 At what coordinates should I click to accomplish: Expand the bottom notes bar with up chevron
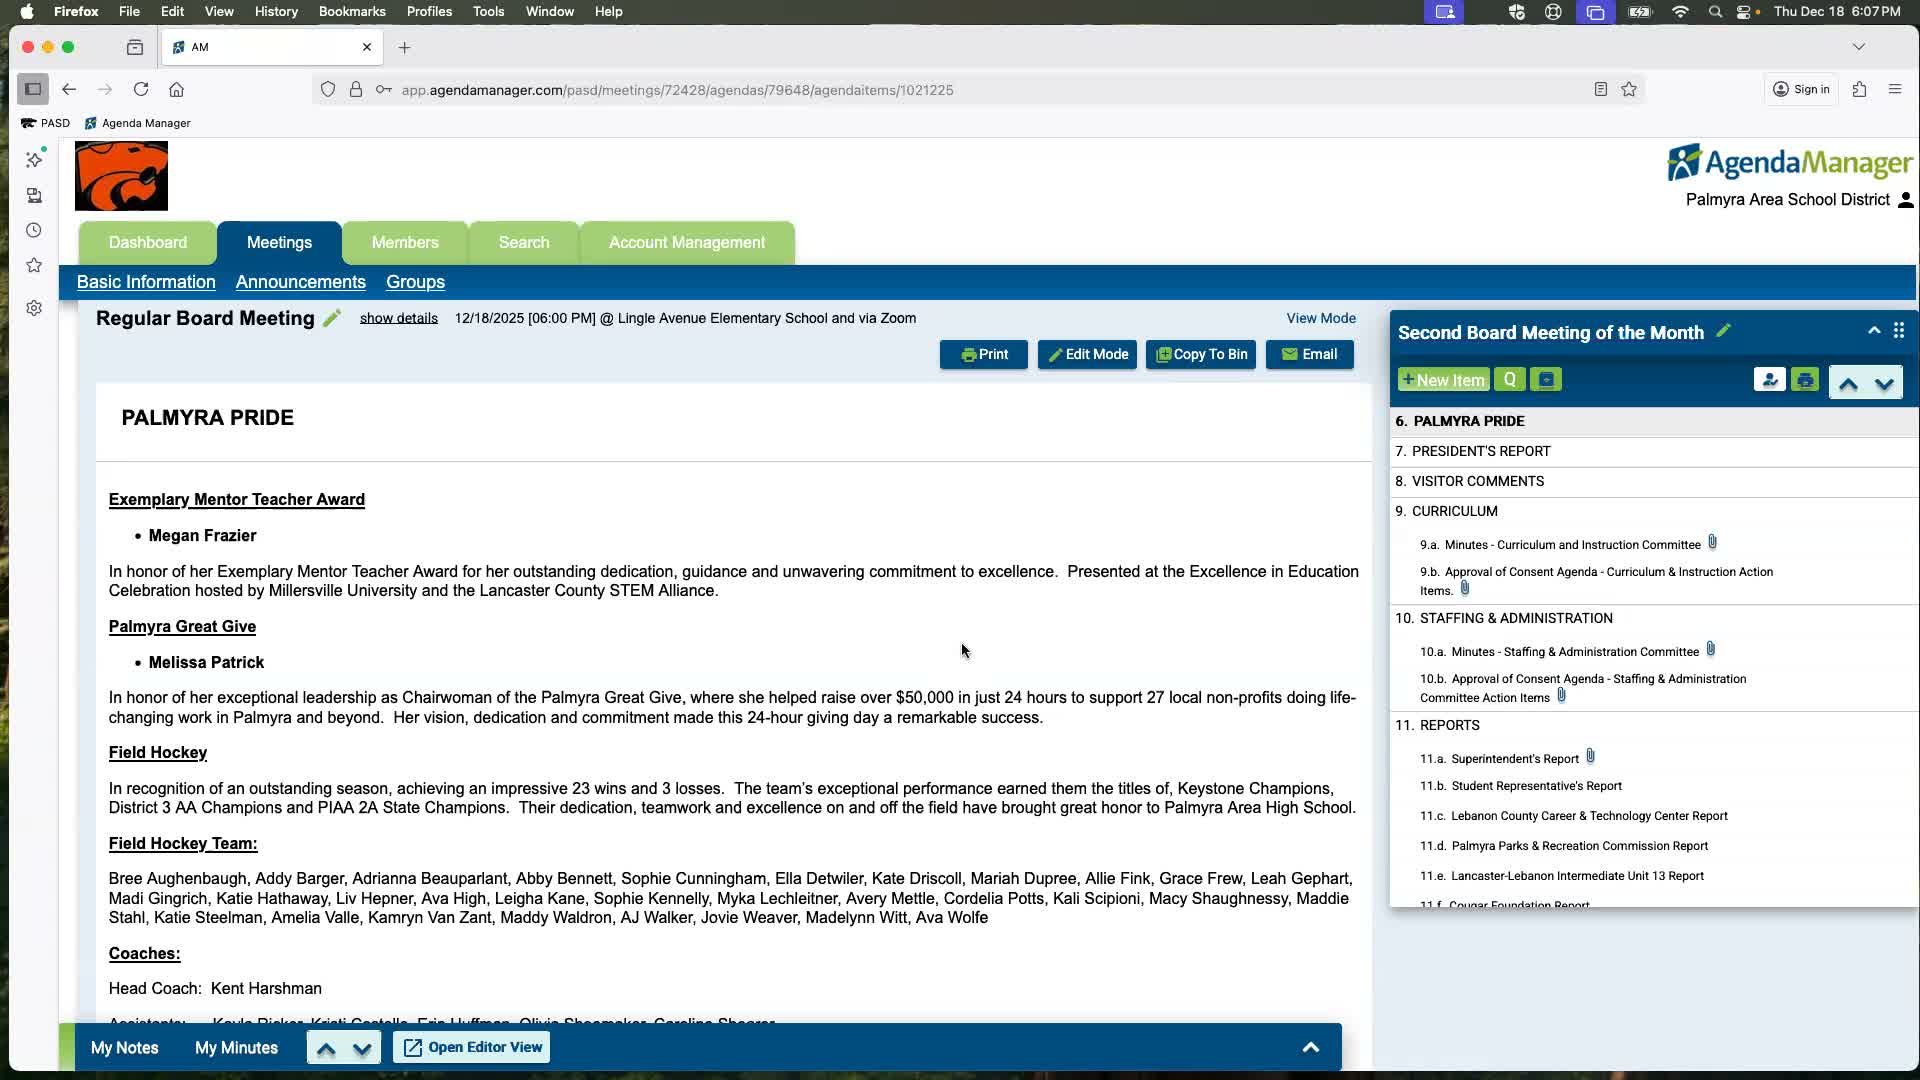1310,1047
